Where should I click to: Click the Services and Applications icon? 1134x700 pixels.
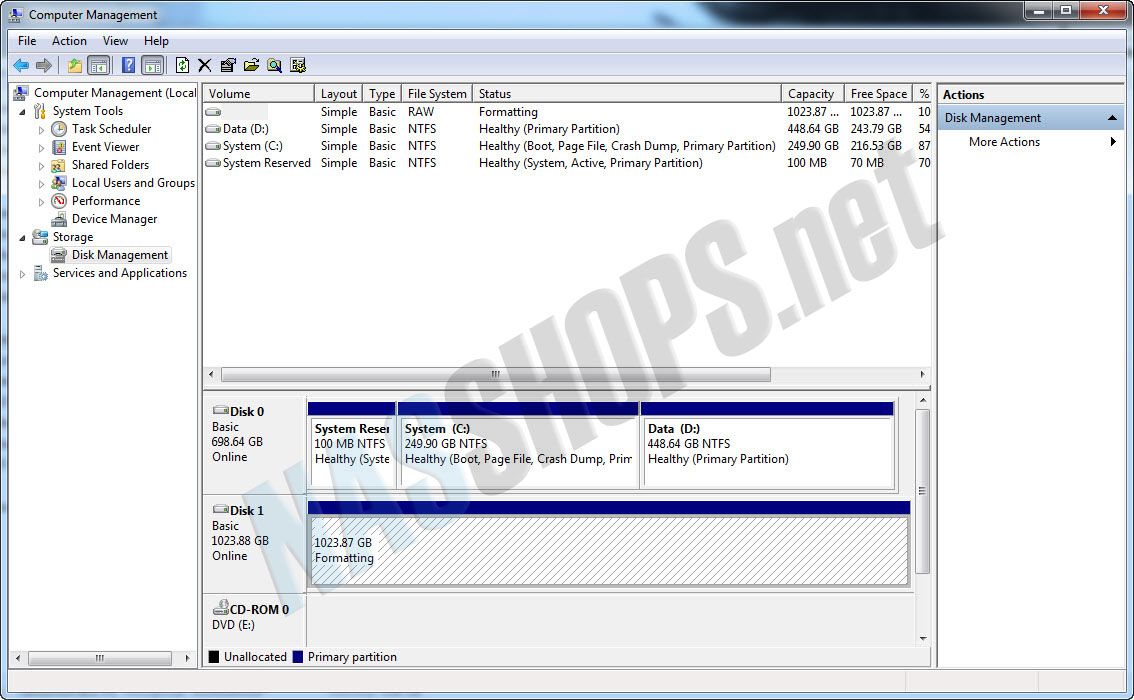pyautogui.click(x=40, y=273)
